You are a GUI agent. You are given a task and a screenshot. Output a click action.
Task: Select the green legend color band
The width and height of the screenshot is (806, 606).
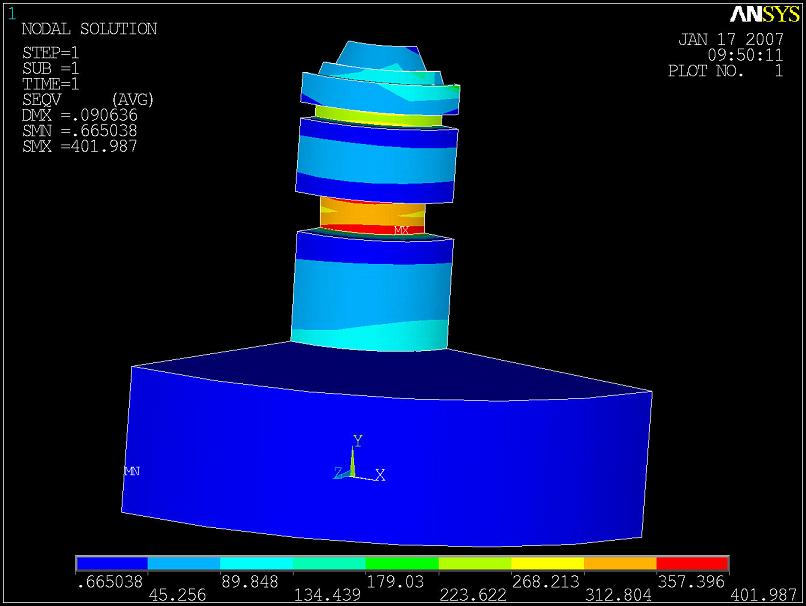(x=402, y=564)
